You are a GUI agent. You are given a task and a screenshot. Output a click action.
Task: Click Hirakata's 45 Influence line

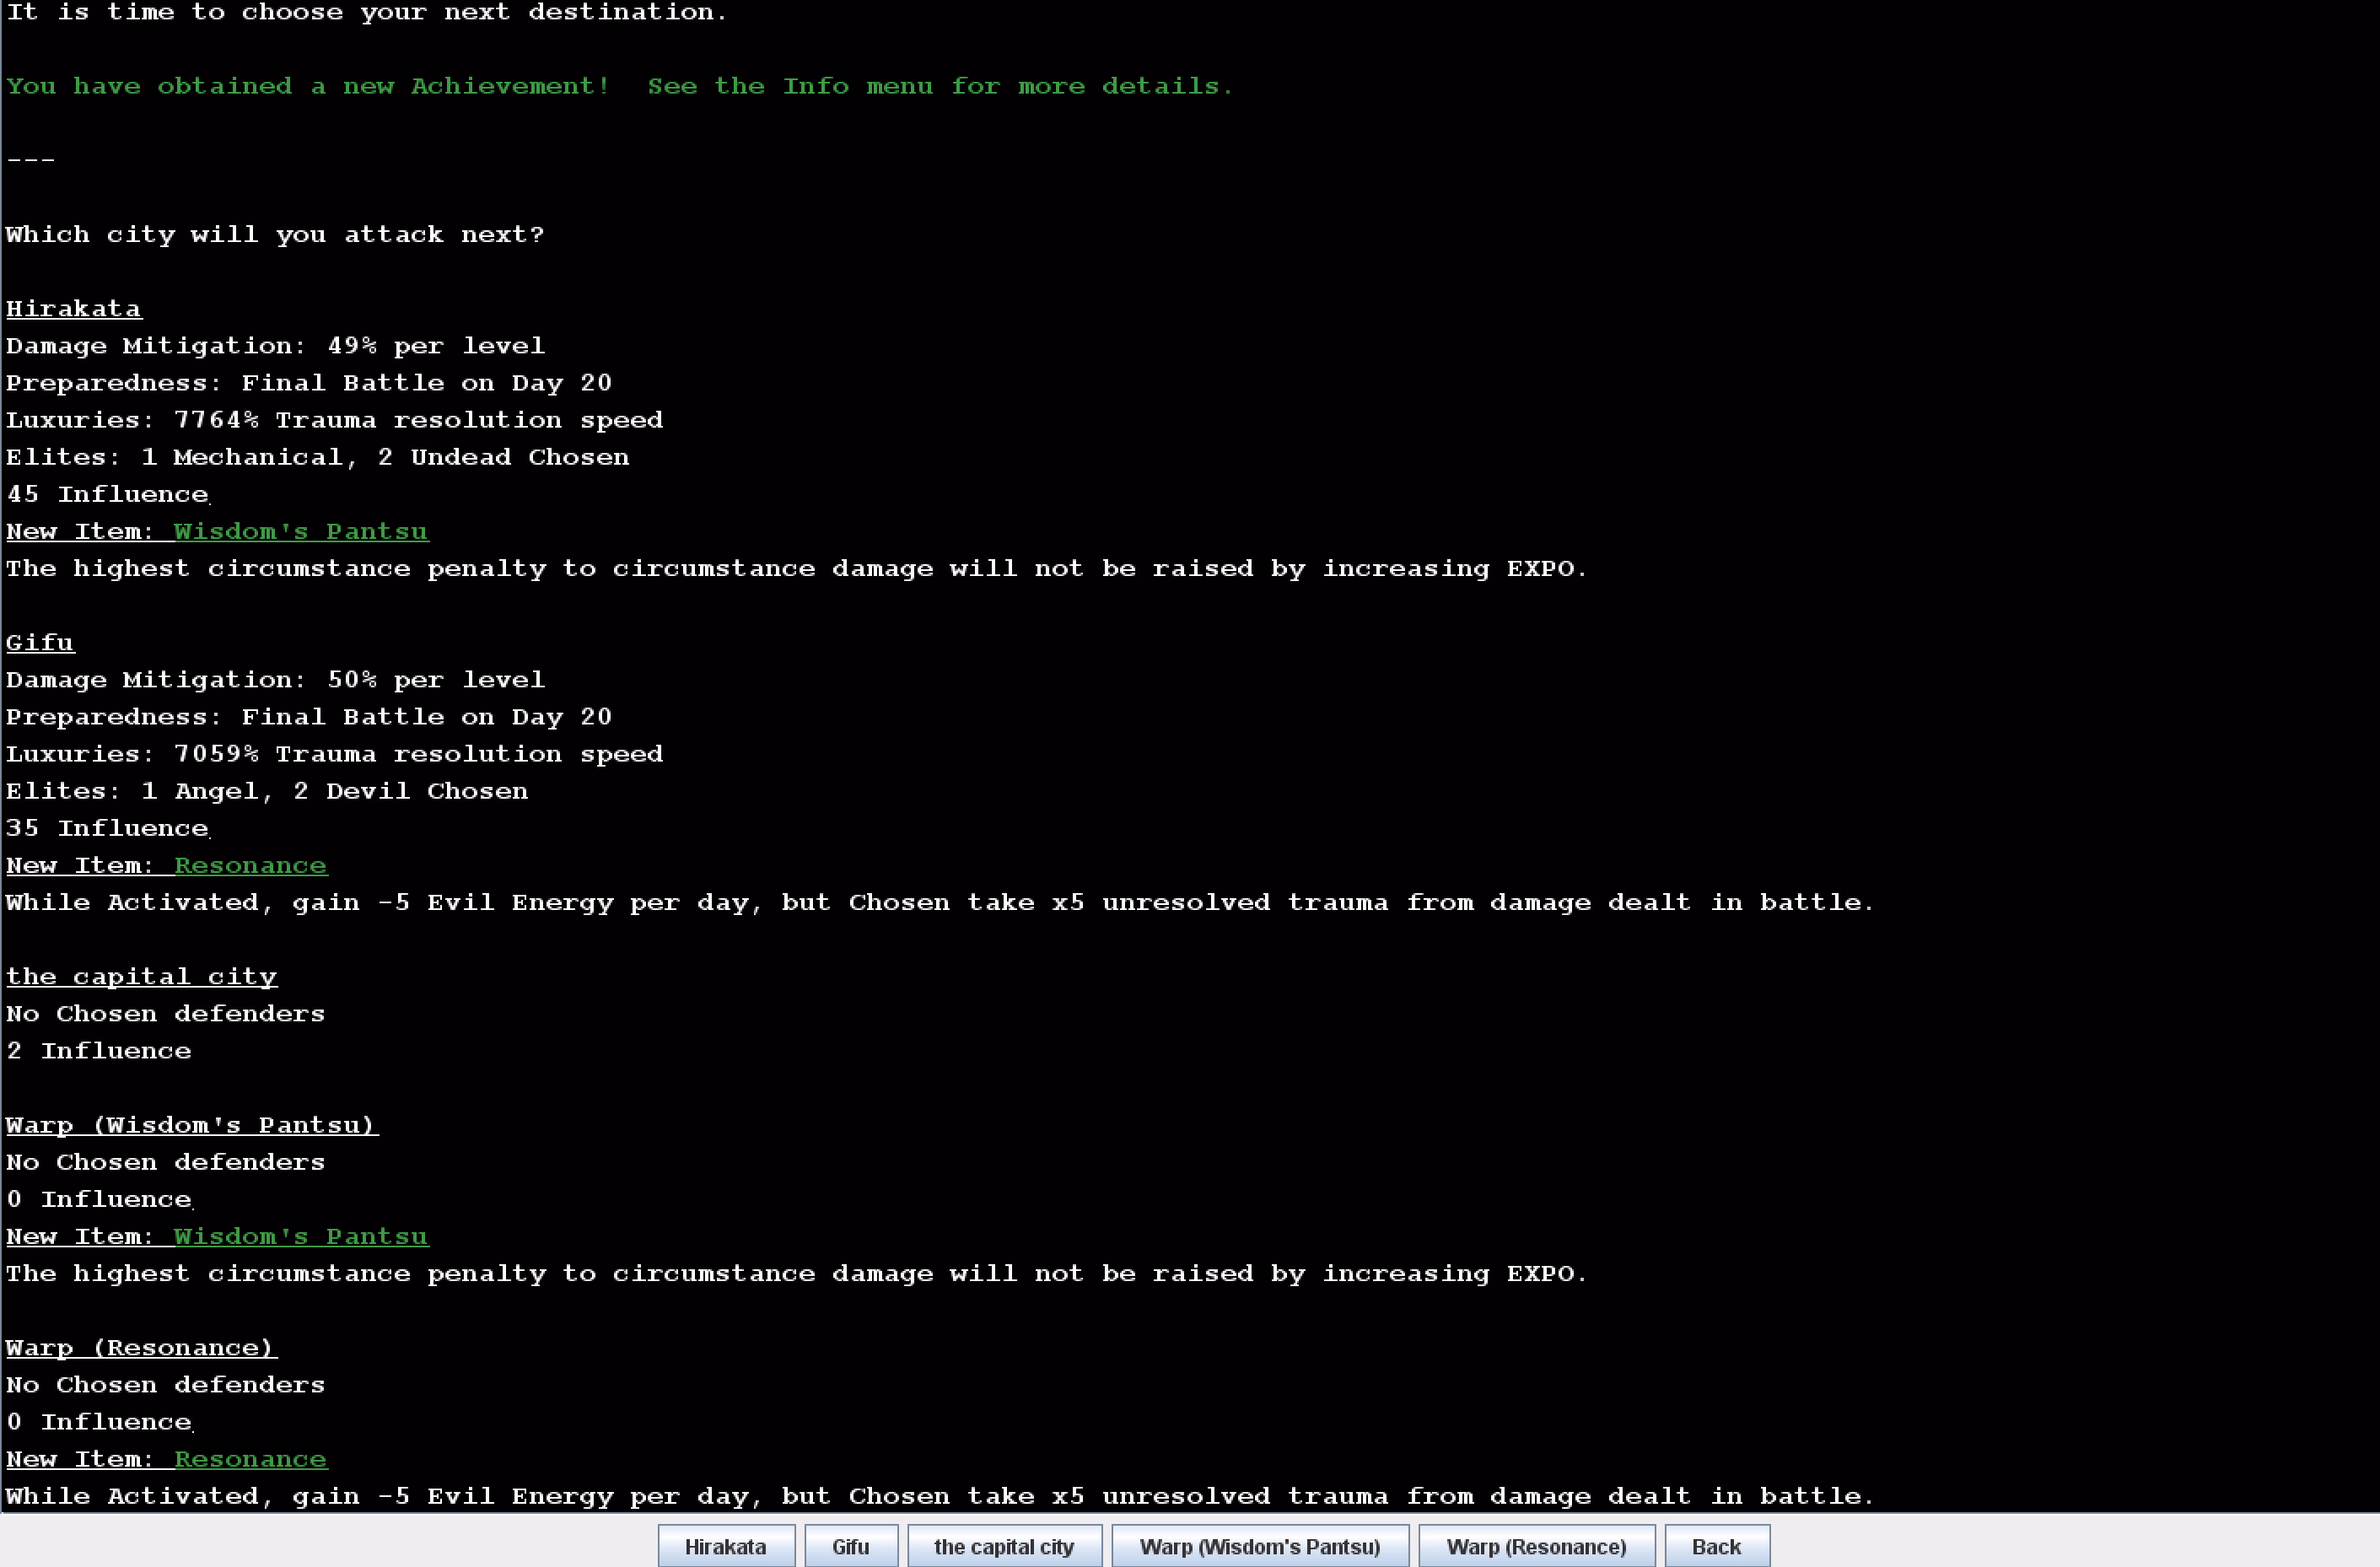click(107, 495)
